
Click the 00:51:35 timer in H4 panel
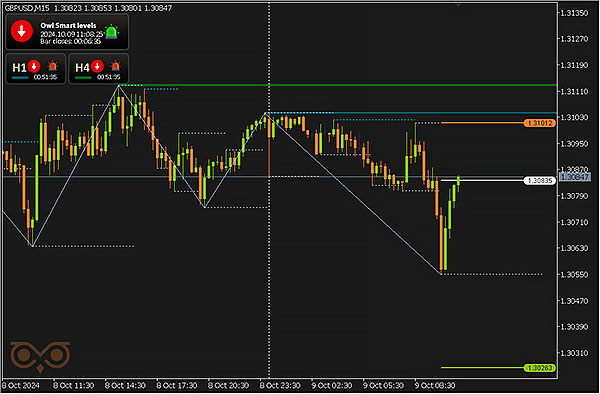(x=108, y=77)
